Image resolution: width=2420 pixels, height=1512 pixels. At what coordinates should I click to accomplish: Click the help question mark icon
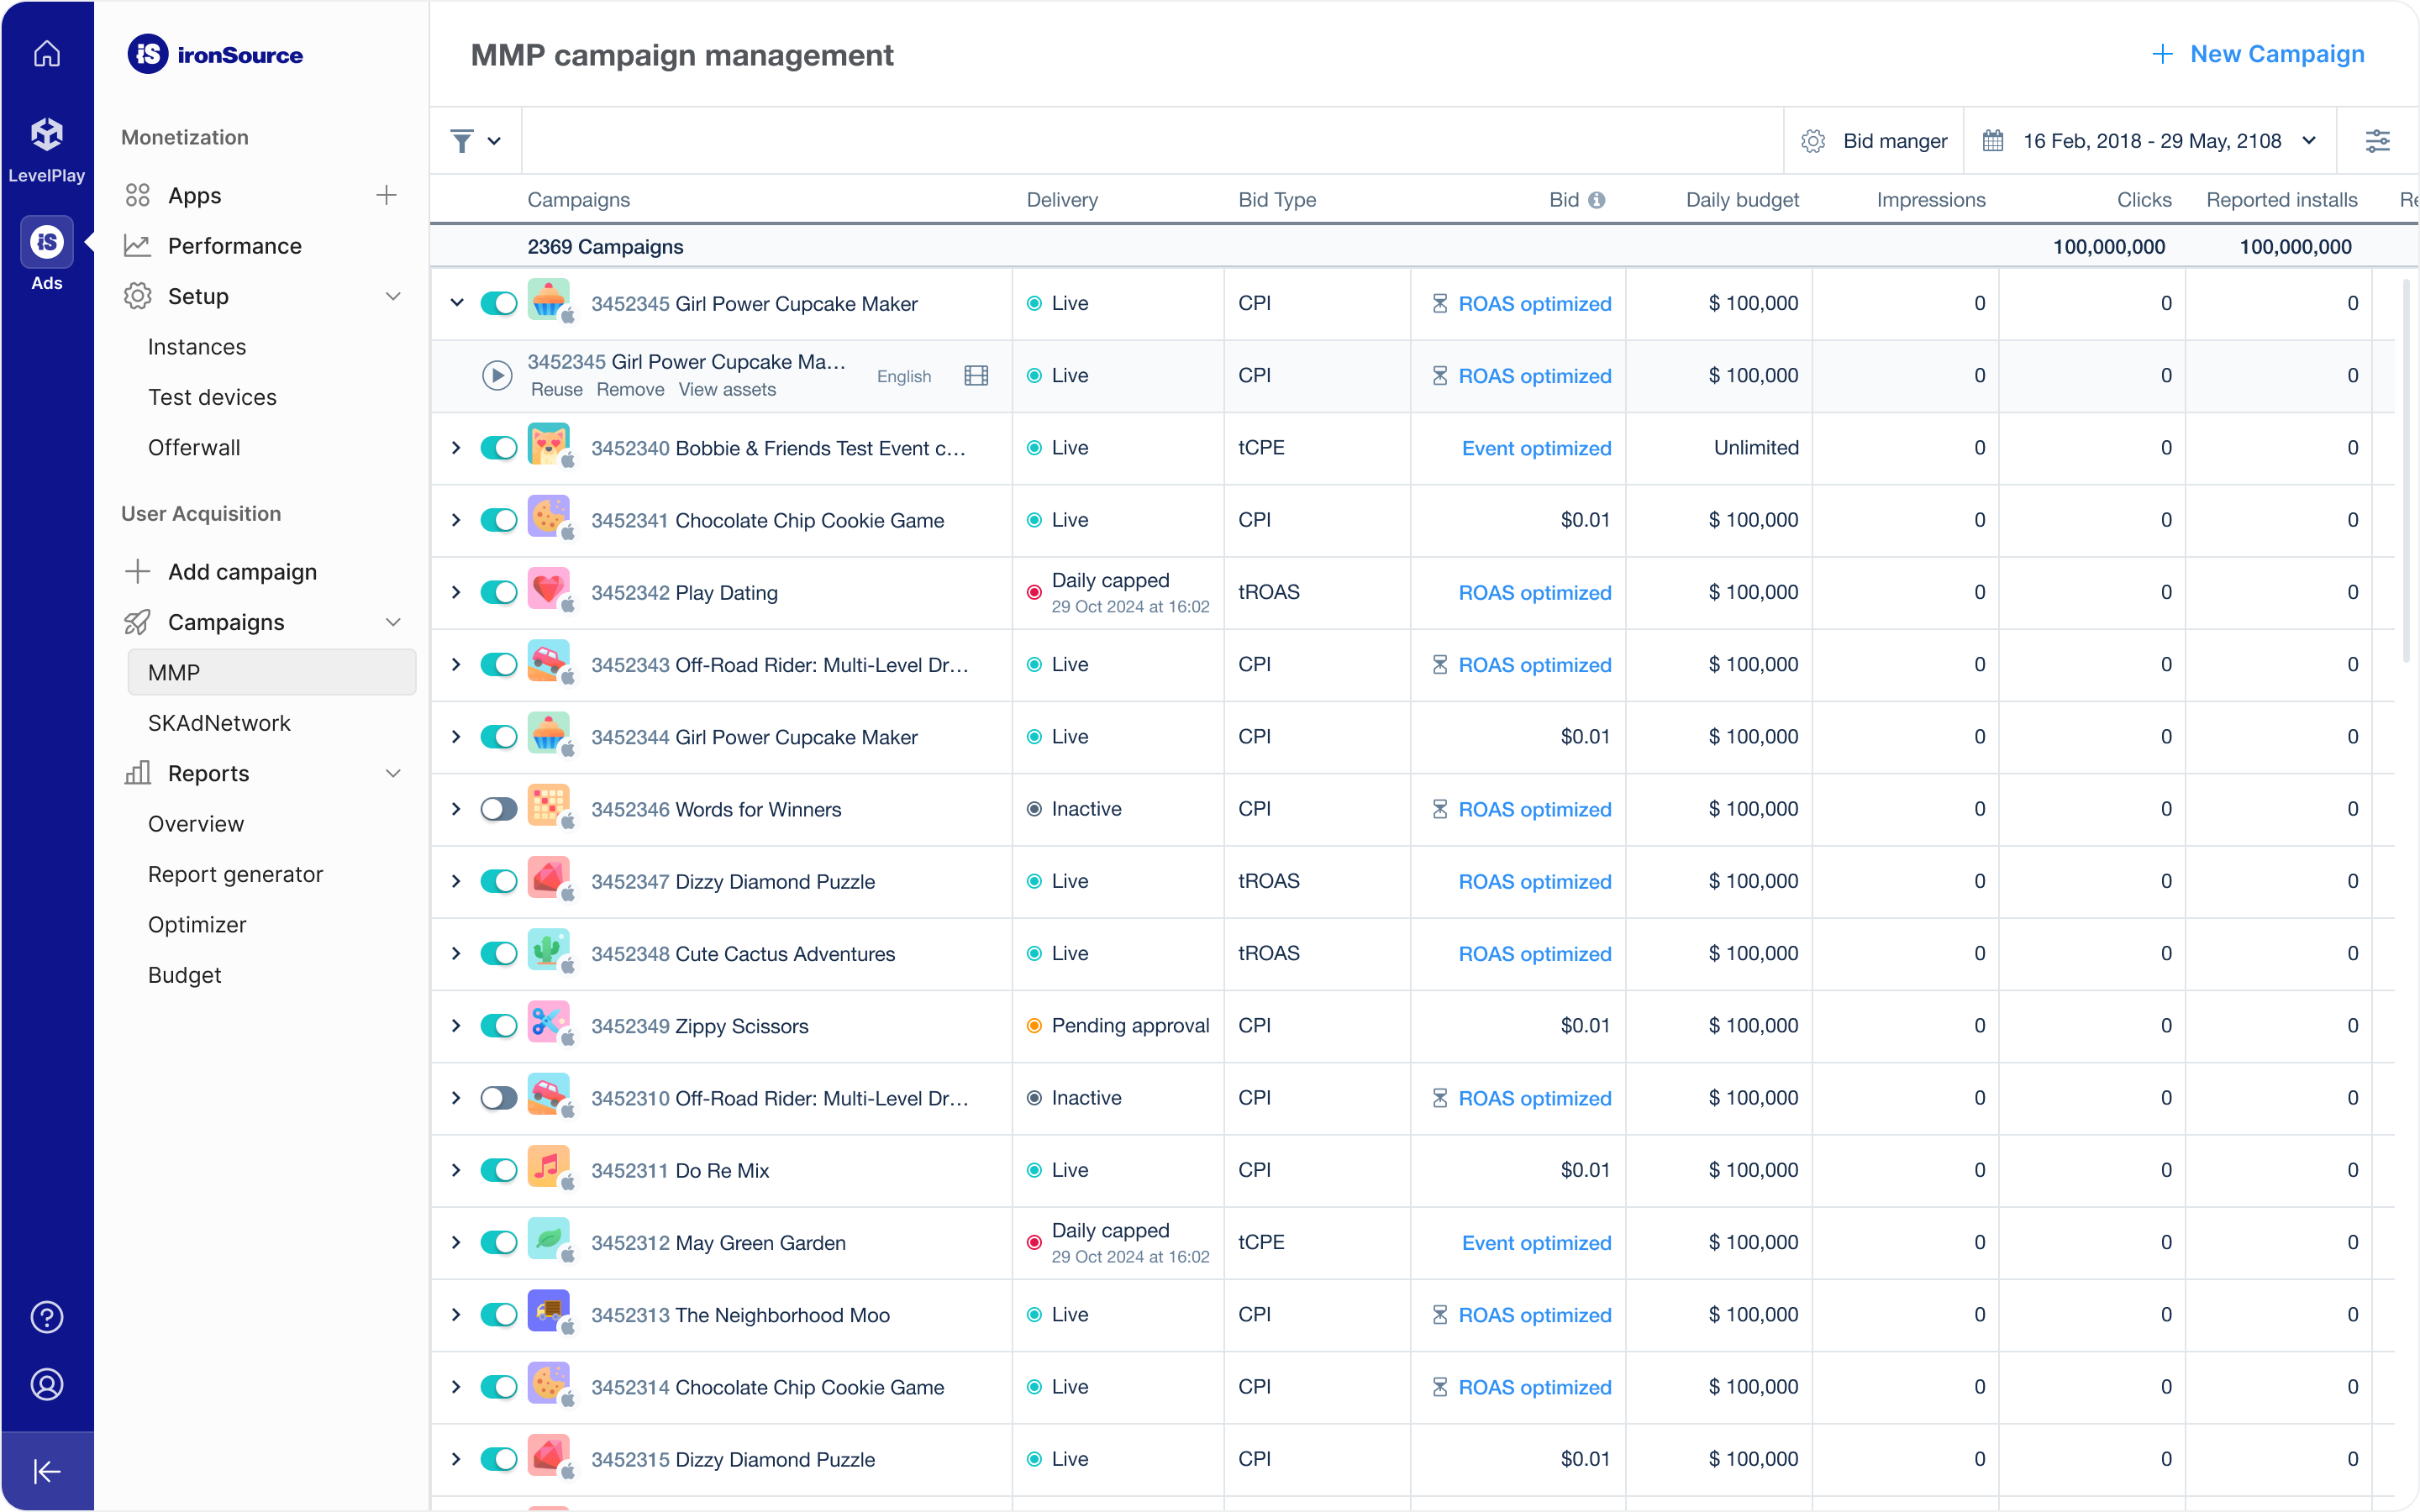click(47, 1317)
